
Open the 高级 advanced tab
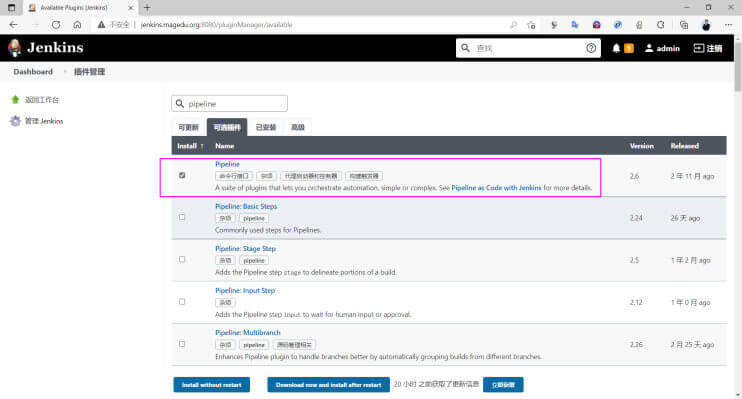[x=298, y=127]
